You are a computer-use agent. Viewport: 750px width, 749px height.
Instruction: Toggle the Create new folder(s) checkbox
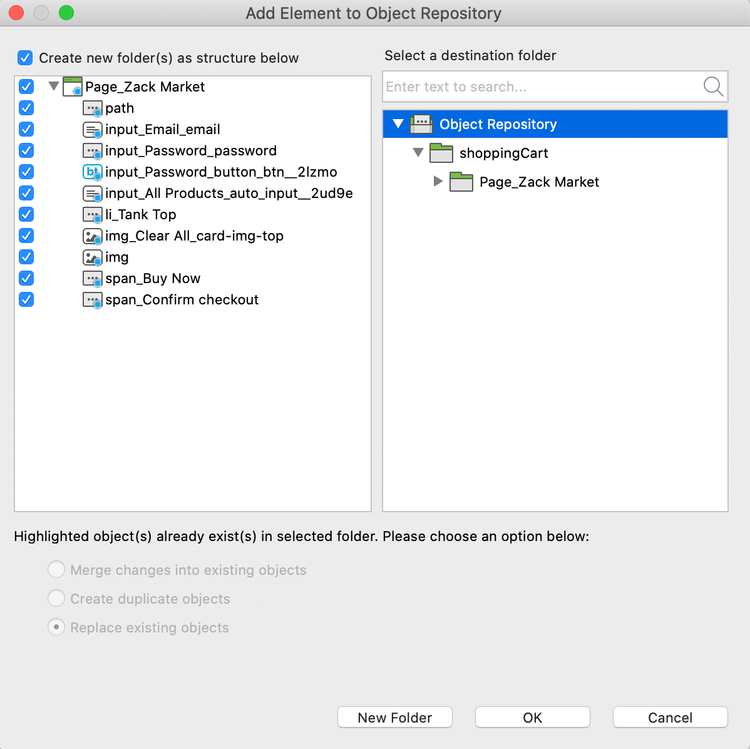[x=25, y=58]
